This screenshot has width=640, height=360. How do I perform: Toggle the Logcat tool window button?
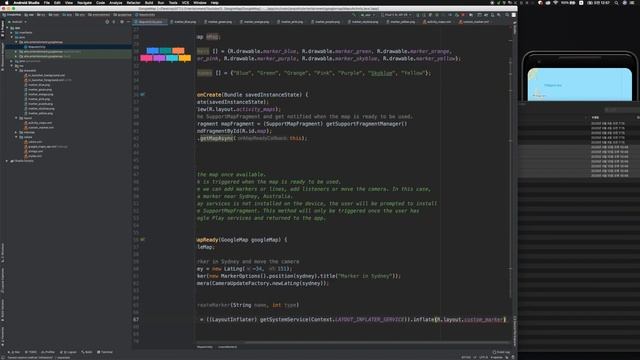click(69, 352)
